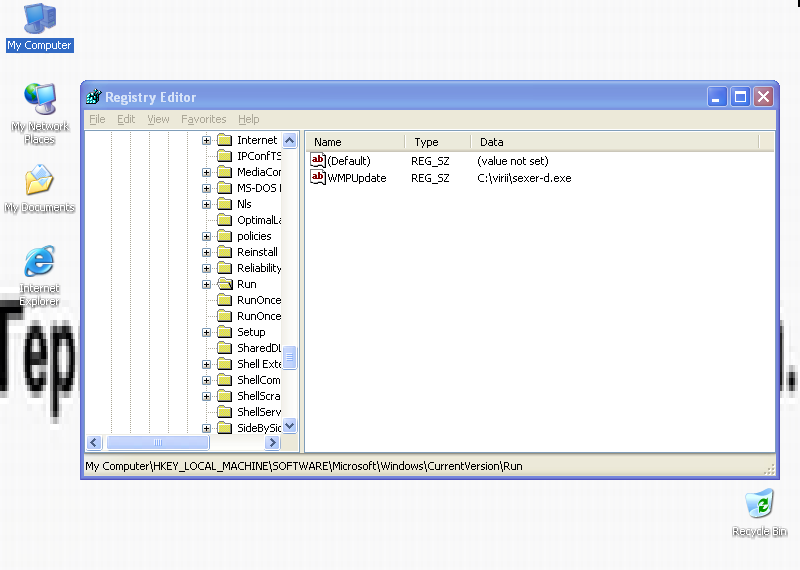Expand the Setup key

coord(206,332)
